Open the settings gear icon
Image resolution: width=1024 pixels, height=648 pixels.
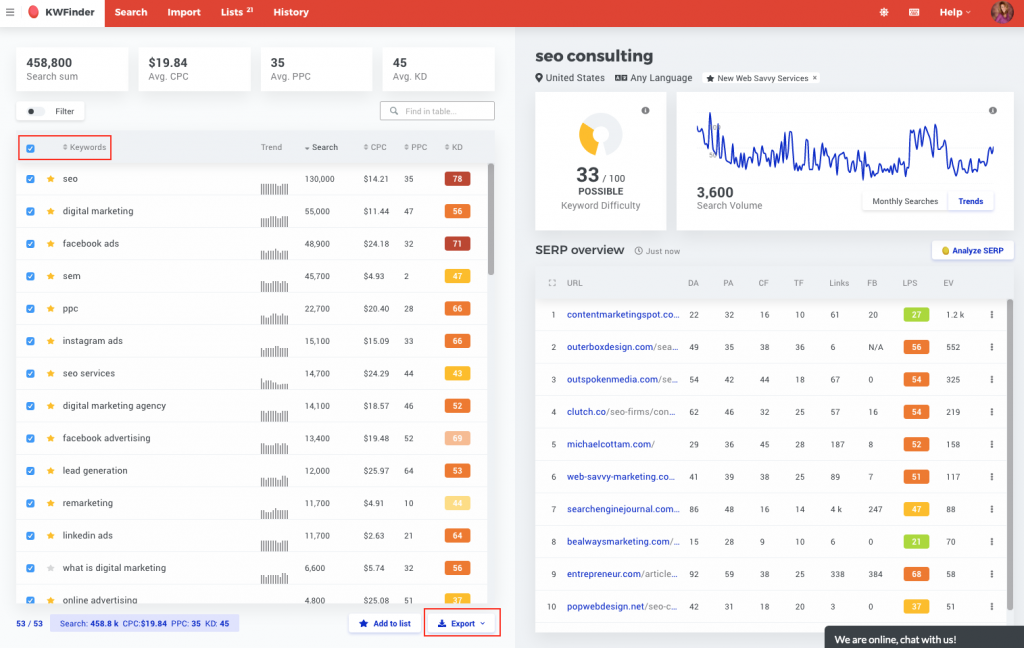[x=884, y=12]
